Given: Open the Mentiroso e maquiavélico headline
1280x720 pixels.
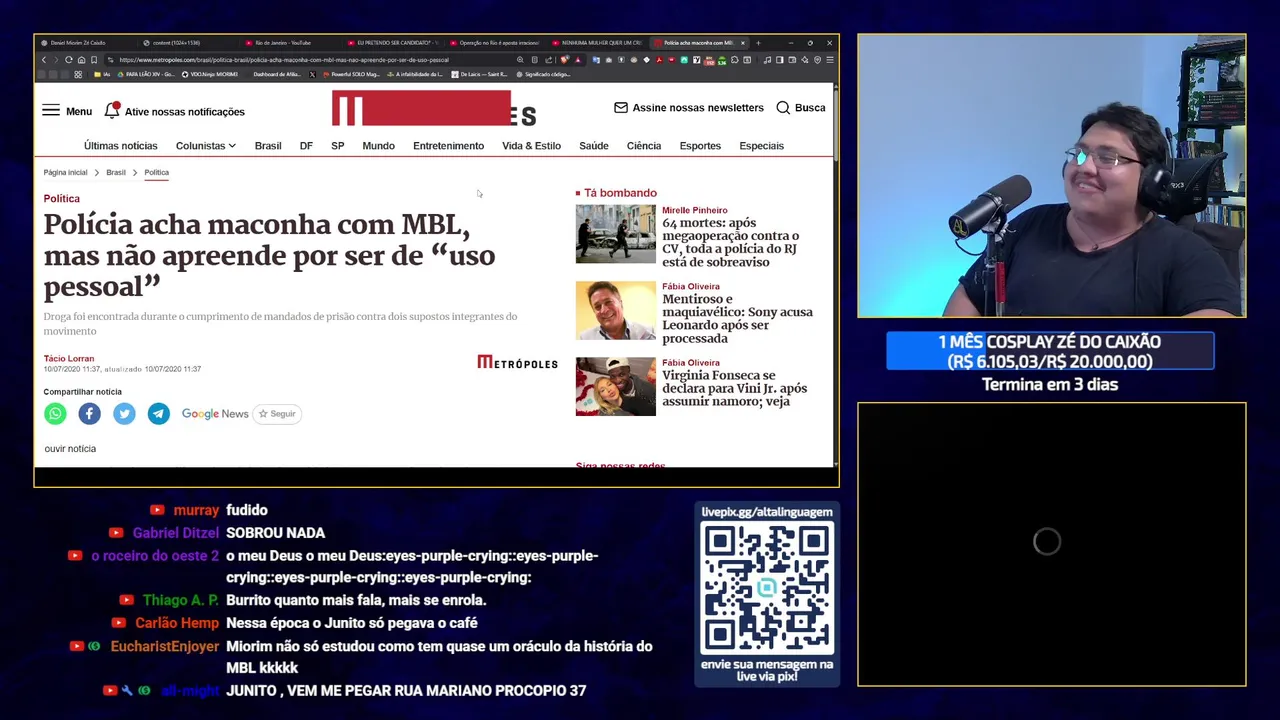Looking at the screenshot, I should [x=737, y=318].
